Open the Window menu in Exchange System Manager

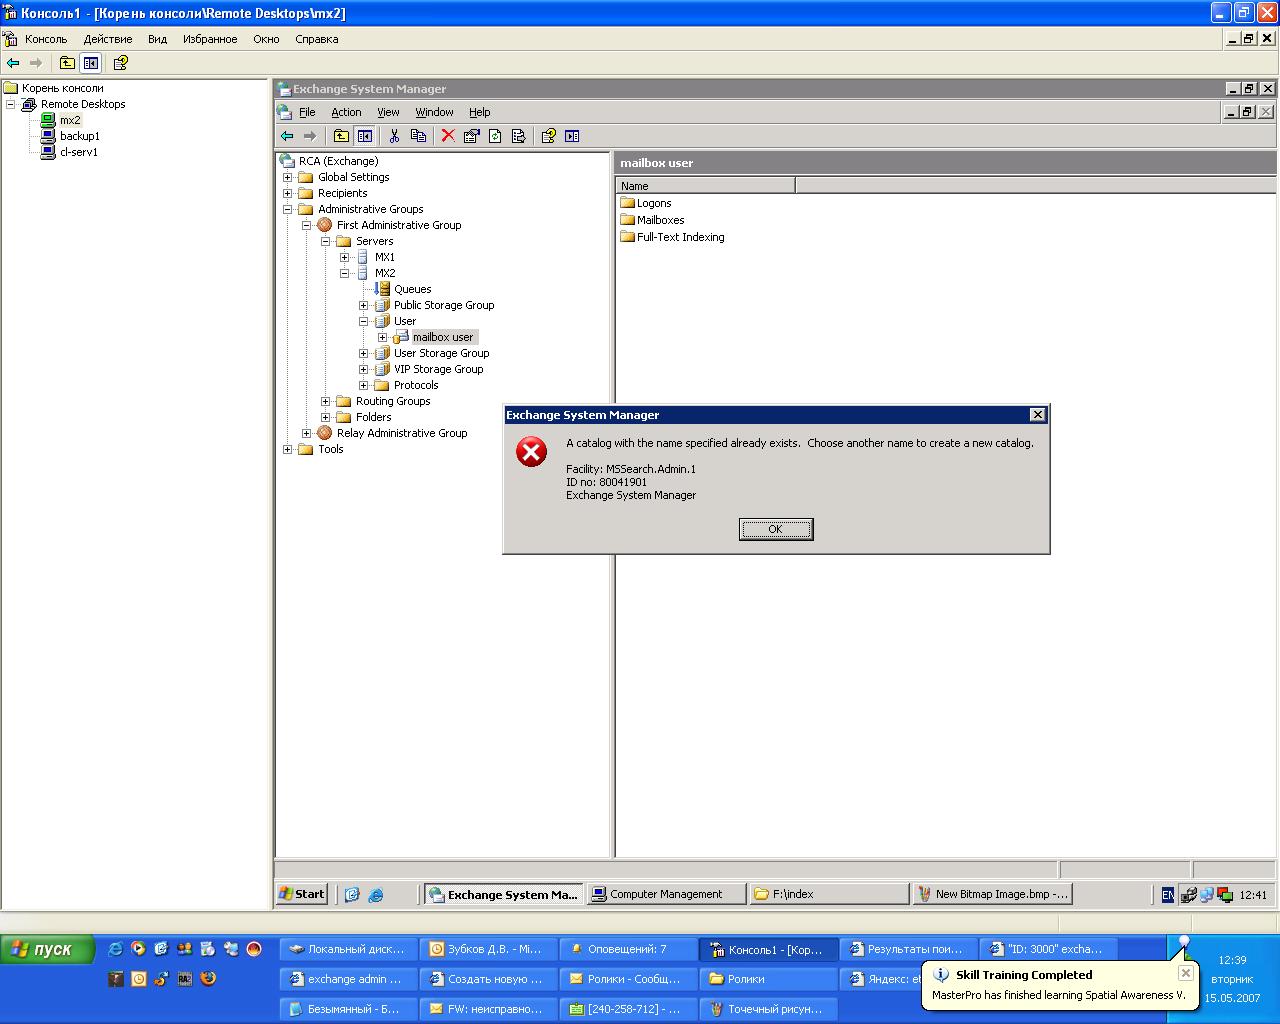434,112
